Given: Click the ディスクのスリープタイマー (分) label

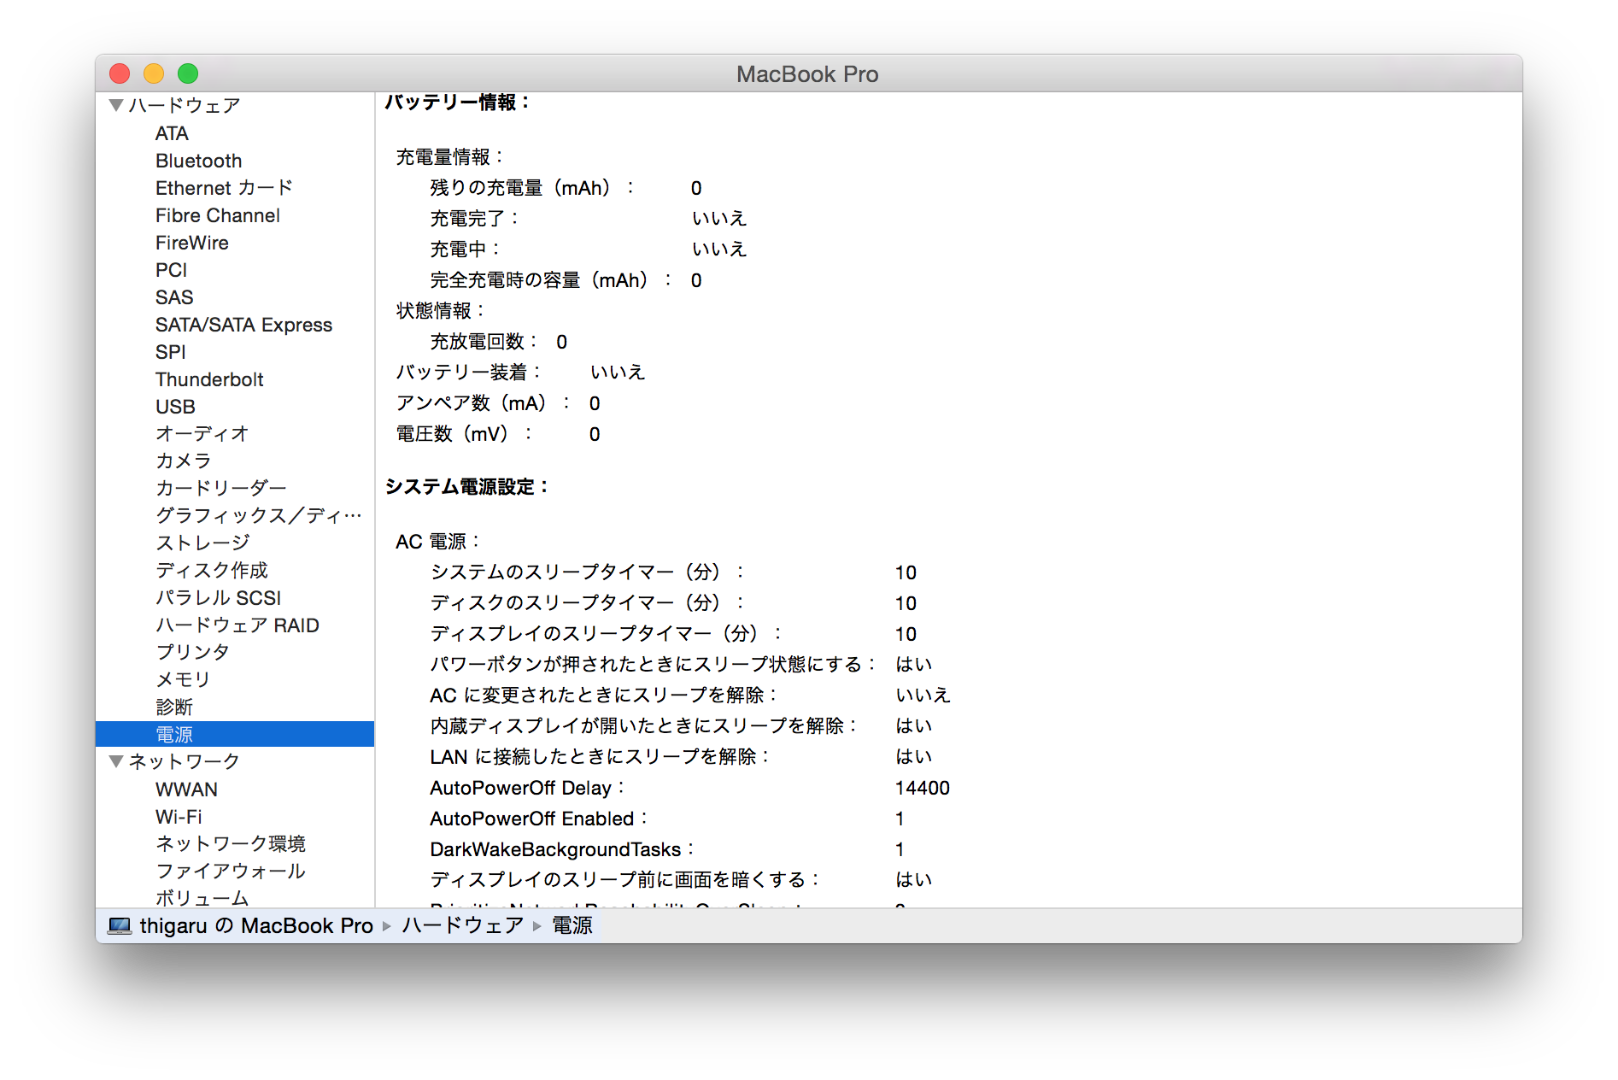Looking at the screenshot, I should click(x=588, y=603).
